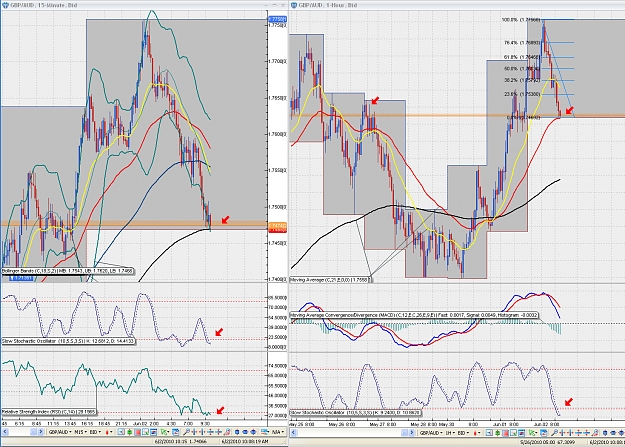Click the 76.4% Fibonacci level label
This screenshot has width=625, height=447.
point(522,43)
